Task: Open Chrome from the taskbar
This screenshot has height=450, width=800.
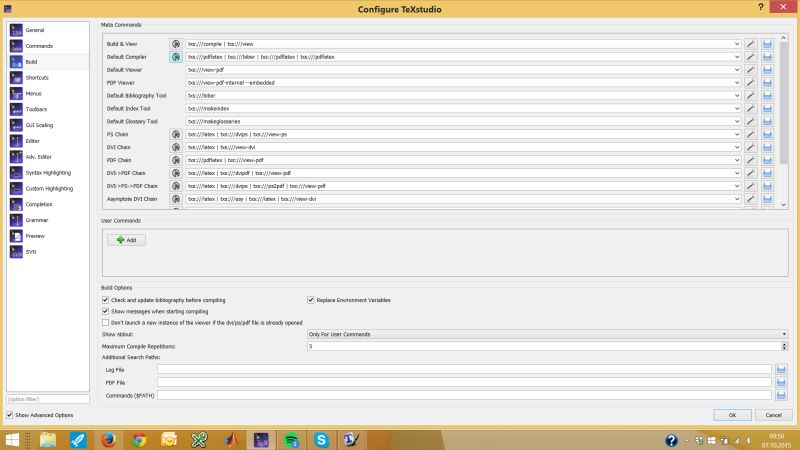Action: pyautogui.click(x=139, y=439)
